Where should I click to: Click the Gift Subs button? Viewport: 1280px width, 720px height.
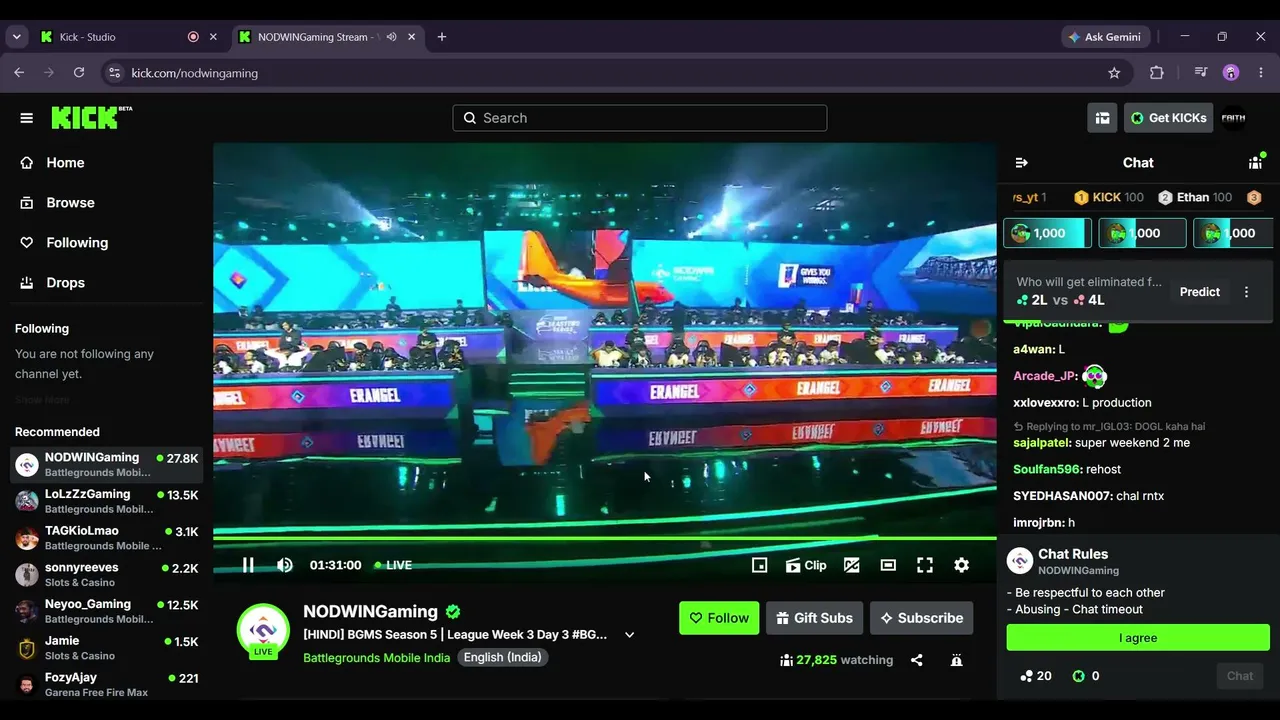coord(814,618)
